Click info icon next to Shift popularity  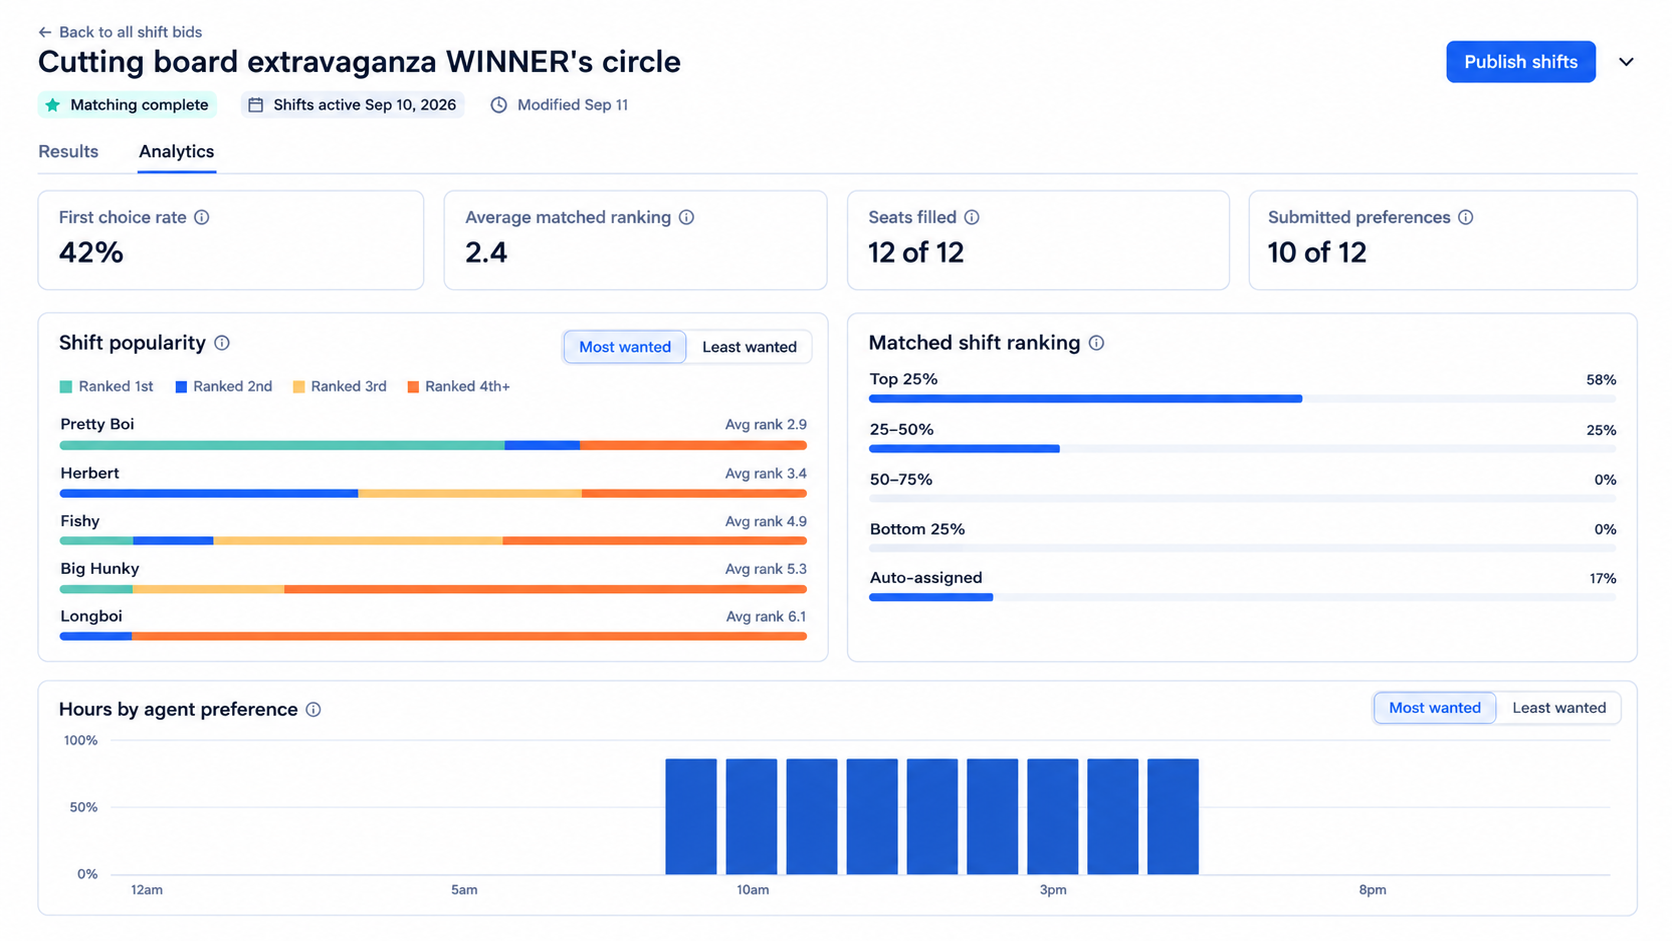222,343
